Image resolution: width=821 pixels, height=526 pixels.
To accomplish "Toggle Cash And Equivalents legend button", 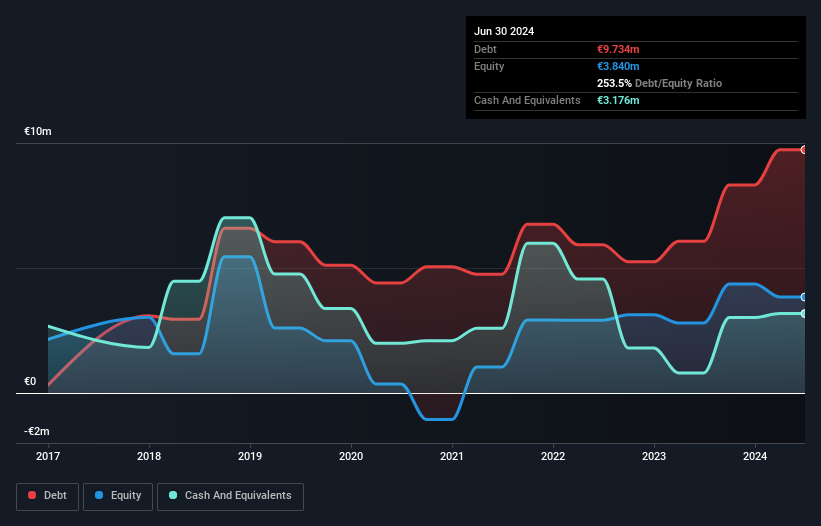I will [x=230, y=496].
